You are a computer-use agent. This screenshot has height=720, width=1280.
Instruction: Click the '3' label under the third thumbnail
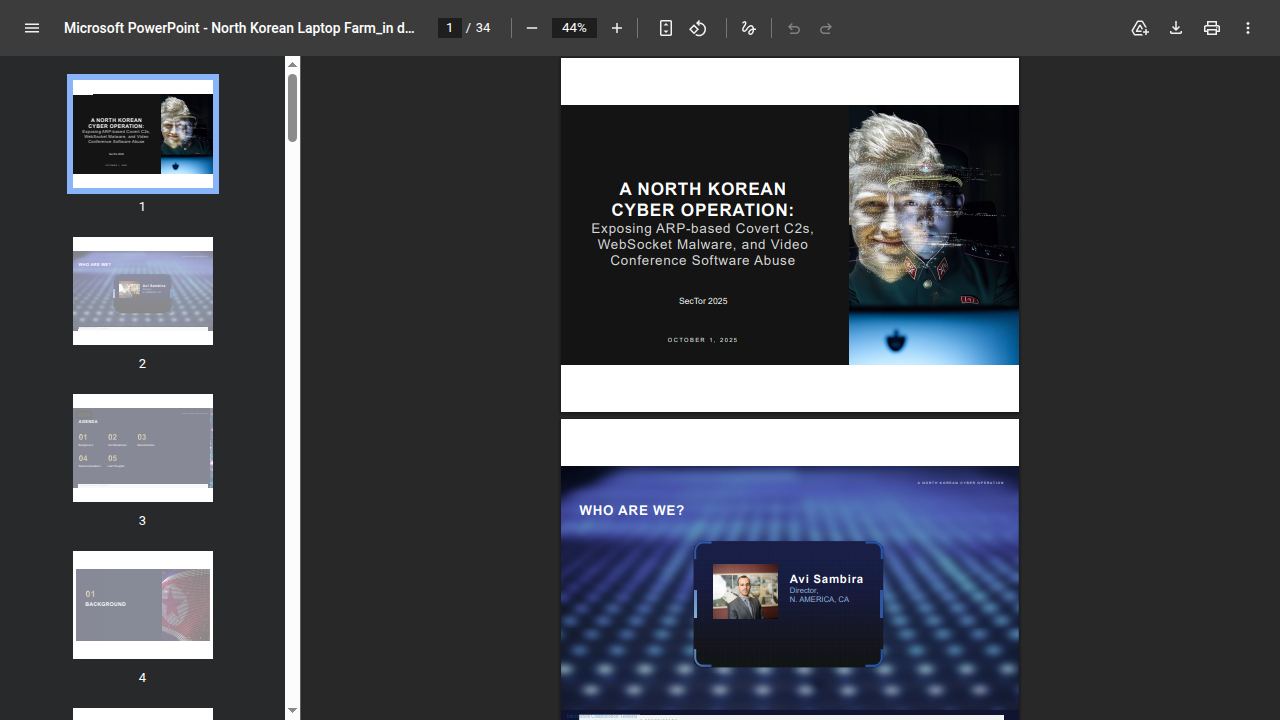click(142, 521)
